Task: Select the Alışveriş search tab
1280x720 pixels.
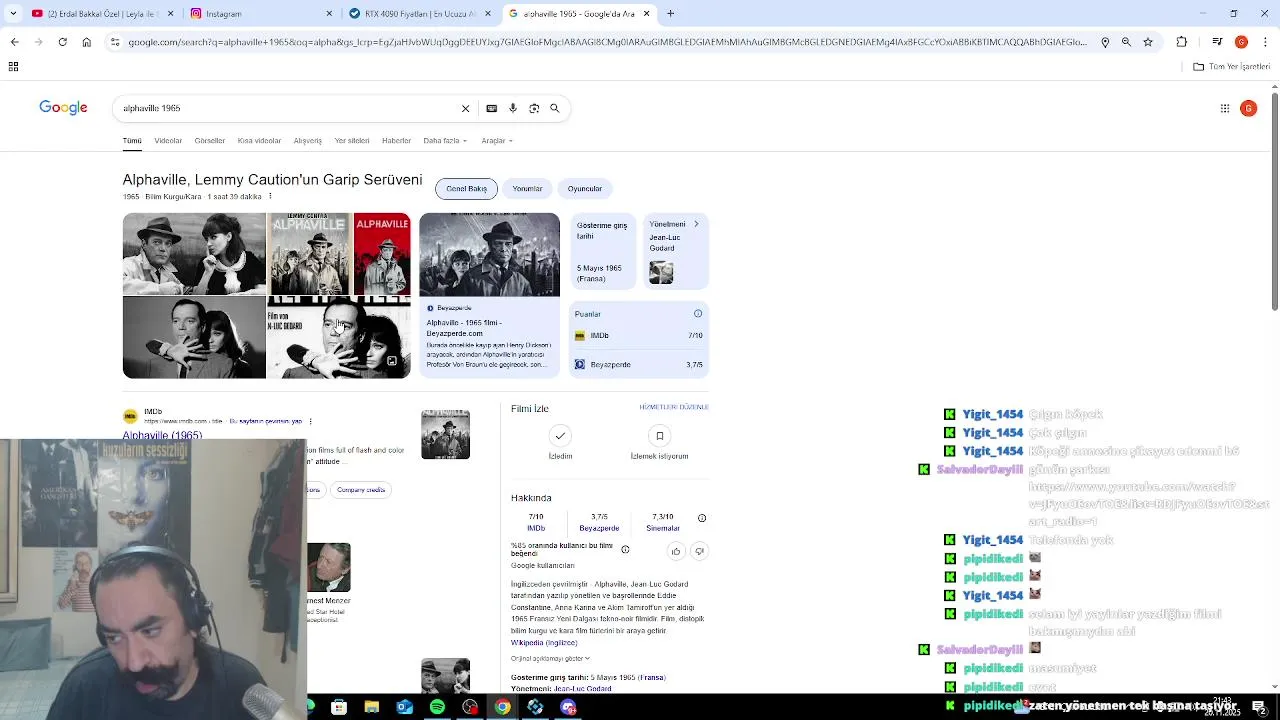Action: tap(307, 141)
